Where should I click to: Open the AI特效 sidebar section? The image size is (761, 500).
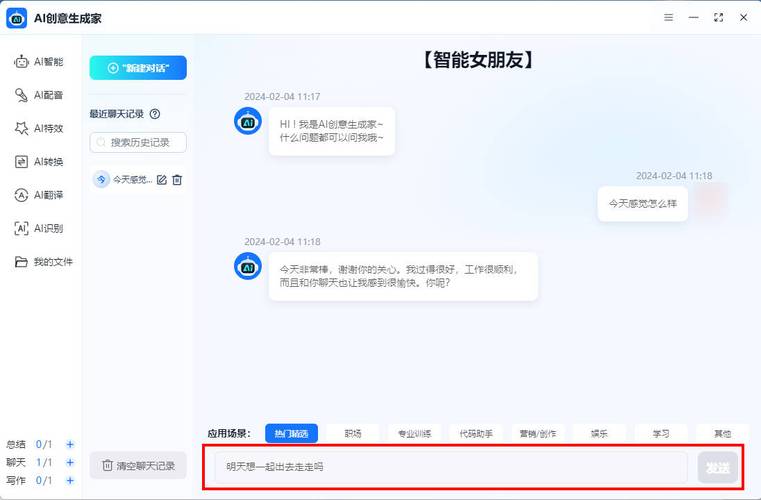point(39,128)
